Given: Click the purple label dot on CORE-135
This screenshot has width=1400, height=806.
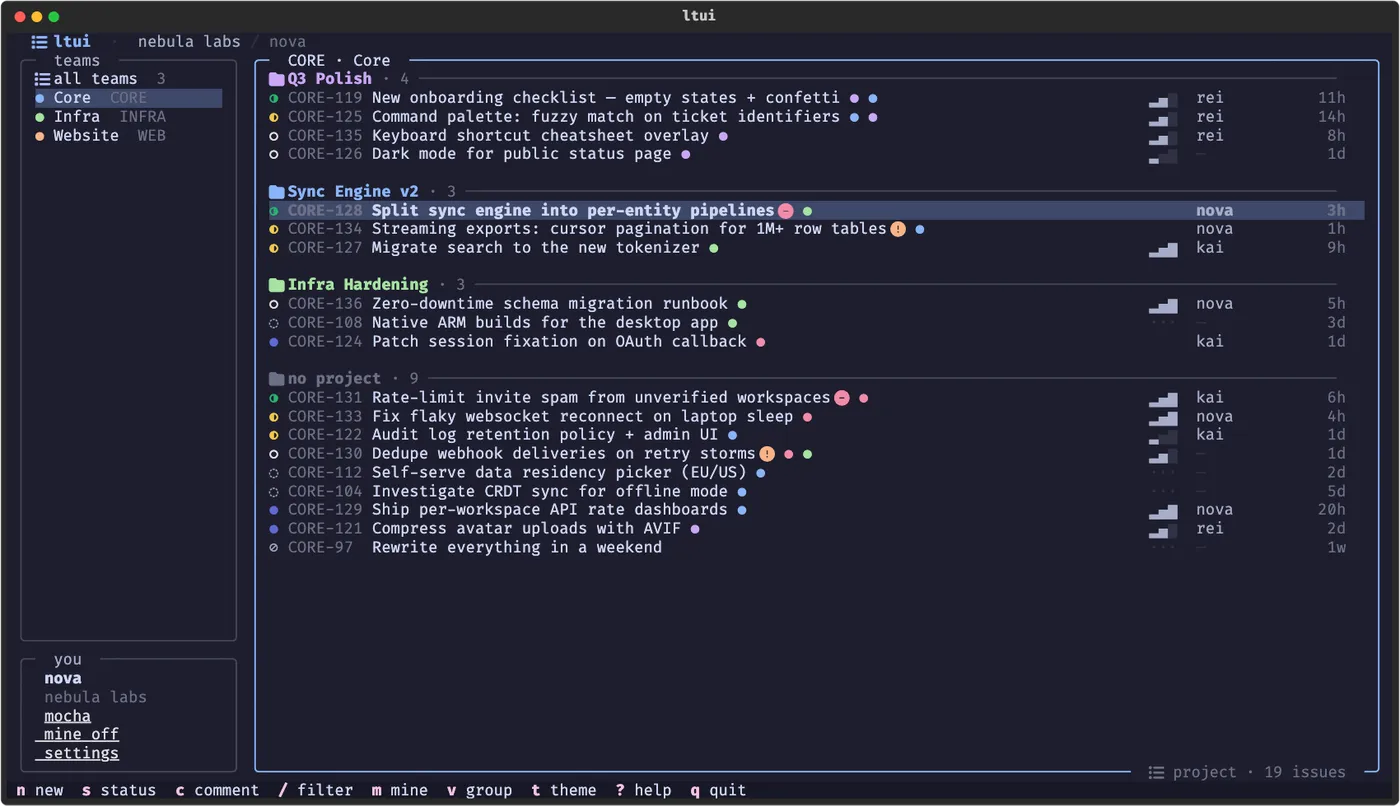Looking at the screenshot, I should pos(723,136).
